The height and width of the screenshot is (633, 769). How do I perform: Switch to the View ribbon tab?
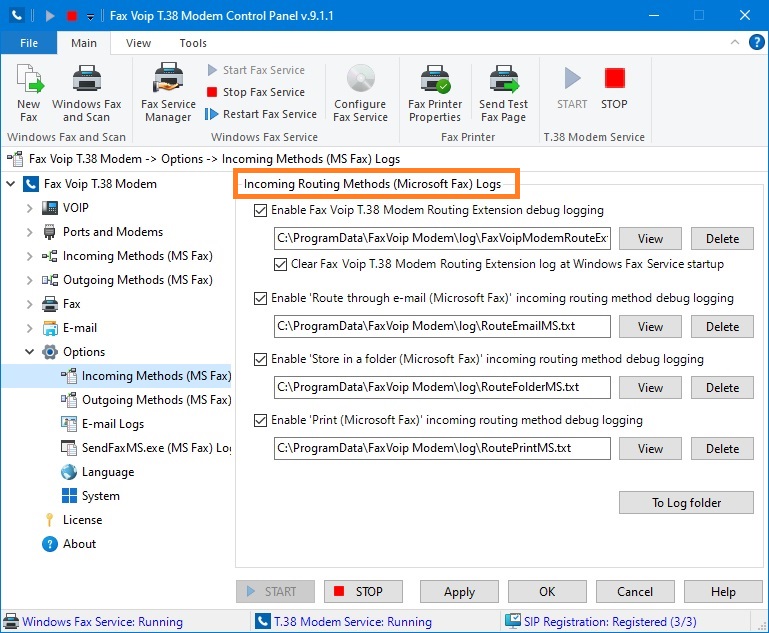138,43
